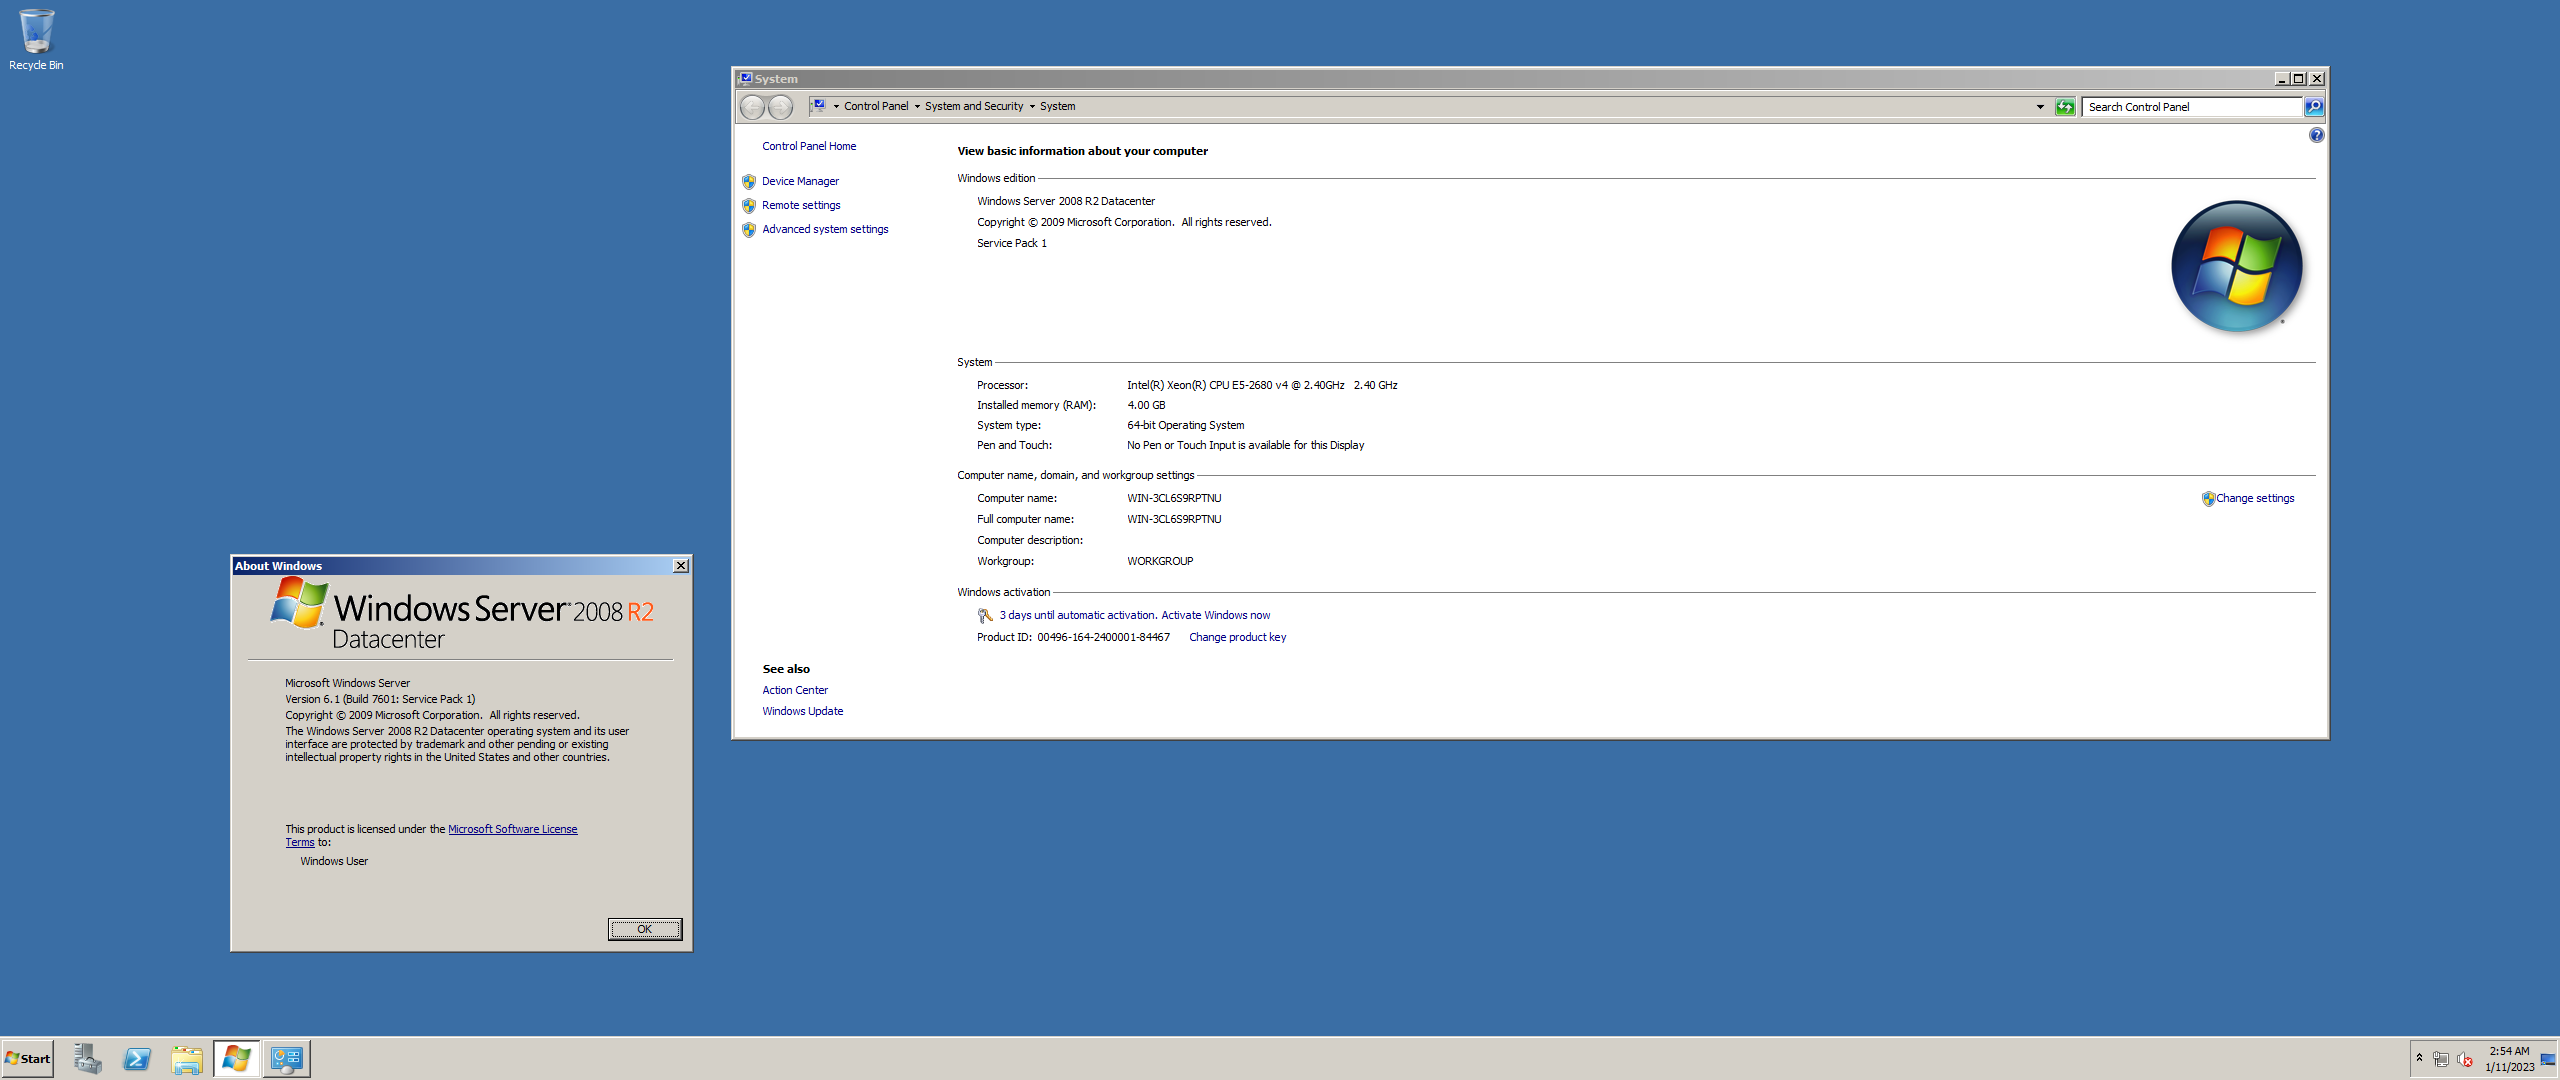Click computer name WIN-3CL6S9RPTNU value
The image size is (2560, 1080).
[1174, 498]
